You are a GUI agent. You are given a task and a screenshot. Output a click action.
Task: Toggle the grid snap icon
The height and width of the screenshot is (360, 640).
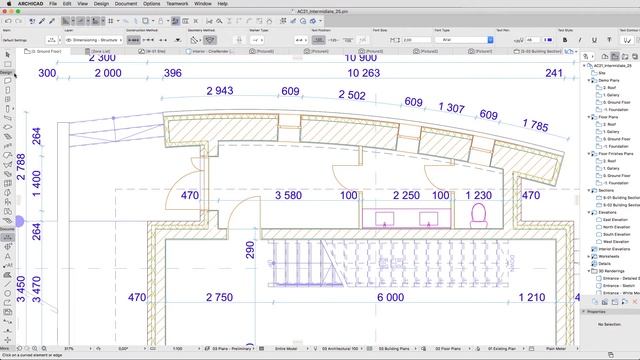111,21
